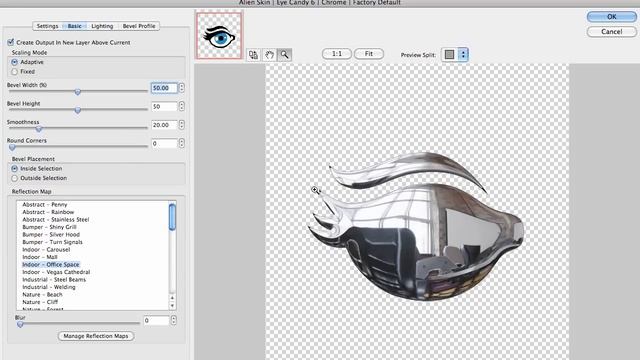The width and height of the screenshot is (640, 360).
Task: Select the Hand pan tool
Action: coord(269,55)
